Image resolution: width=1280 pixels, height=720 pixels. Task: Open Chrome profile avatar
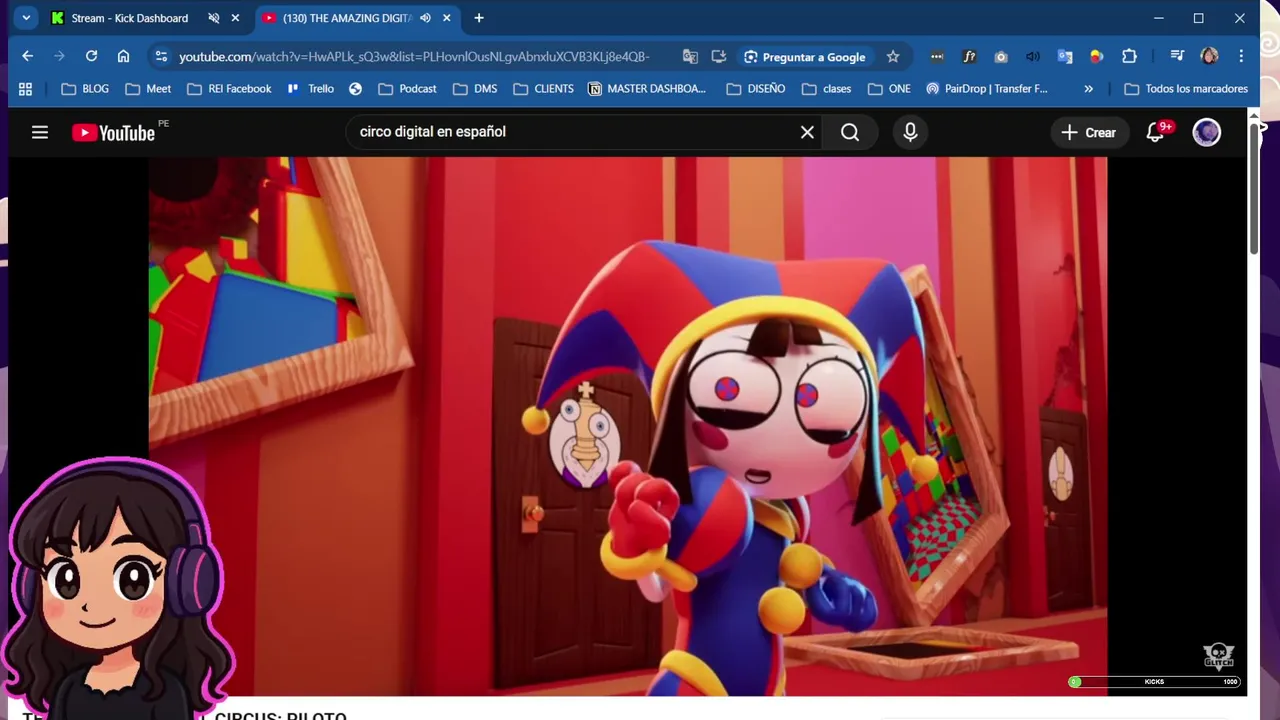1209,57
